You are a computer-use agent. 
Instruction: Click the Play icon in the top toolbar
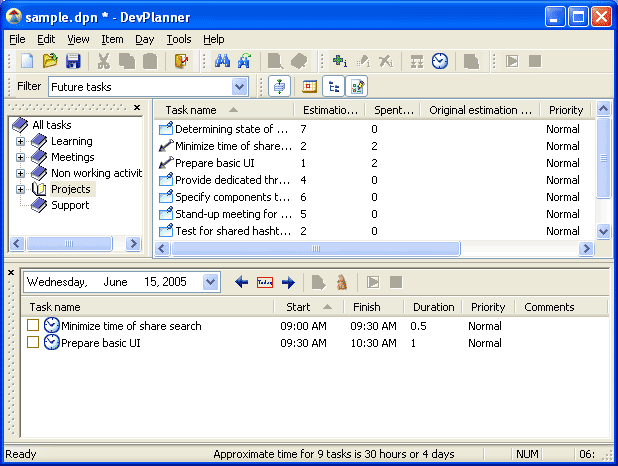512,61
